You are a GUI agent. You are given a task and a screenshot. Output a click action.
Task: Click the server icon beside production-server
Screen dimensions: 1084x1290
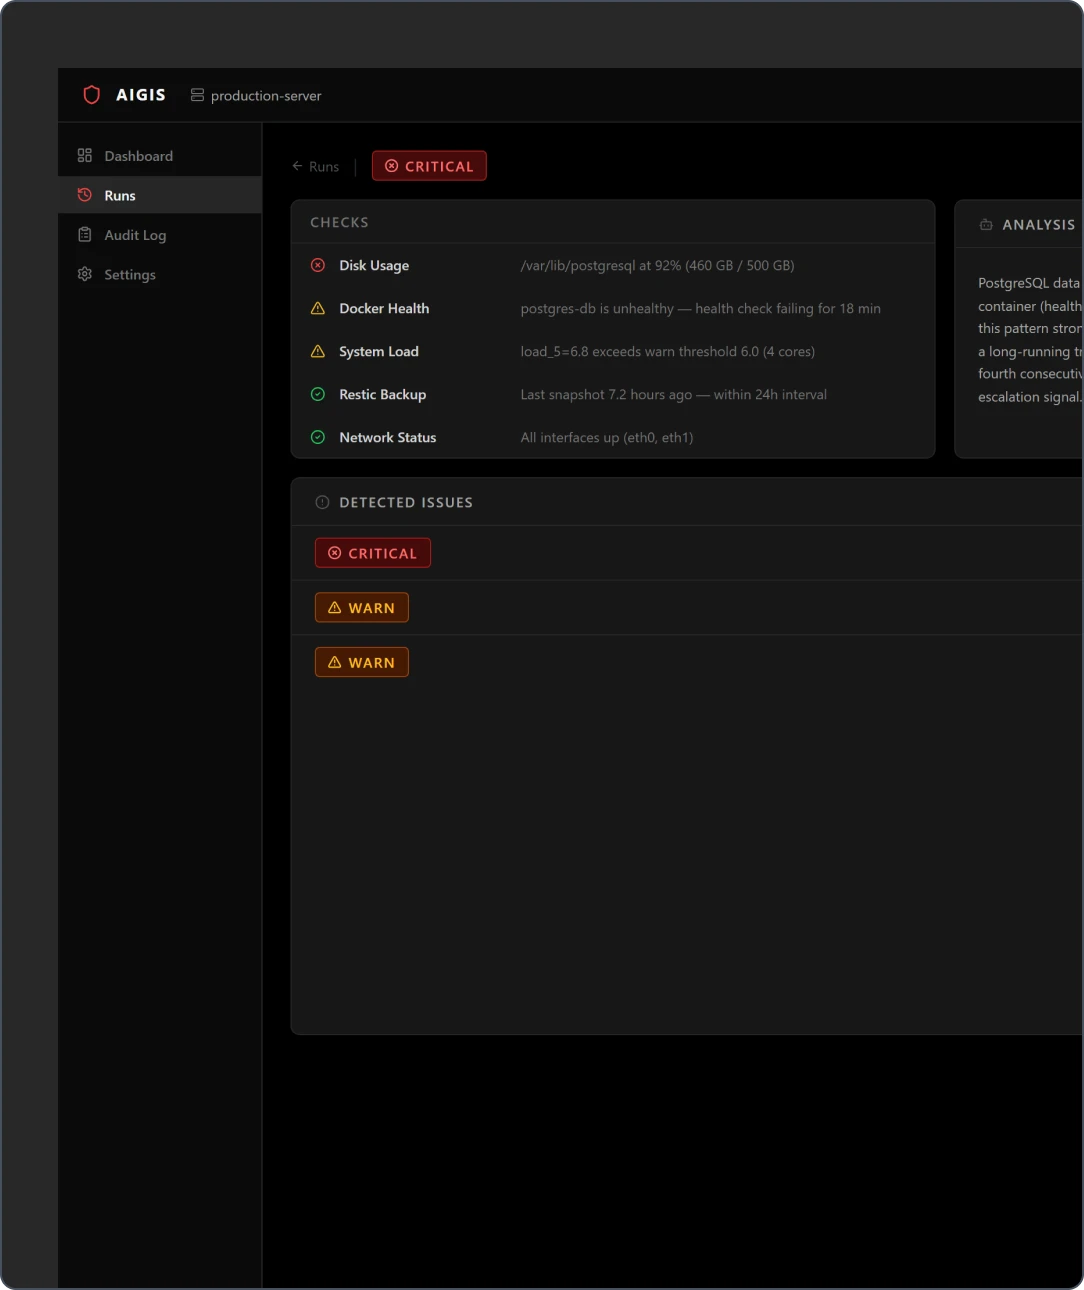[x=197, y=95]
